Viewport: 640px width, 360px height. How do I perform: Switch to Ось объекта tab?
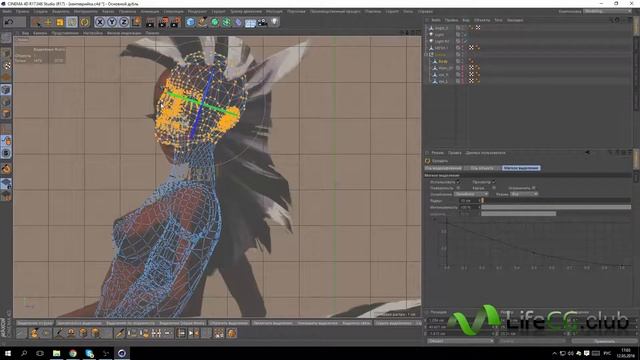pyautogui.click(x=482, y=168)
